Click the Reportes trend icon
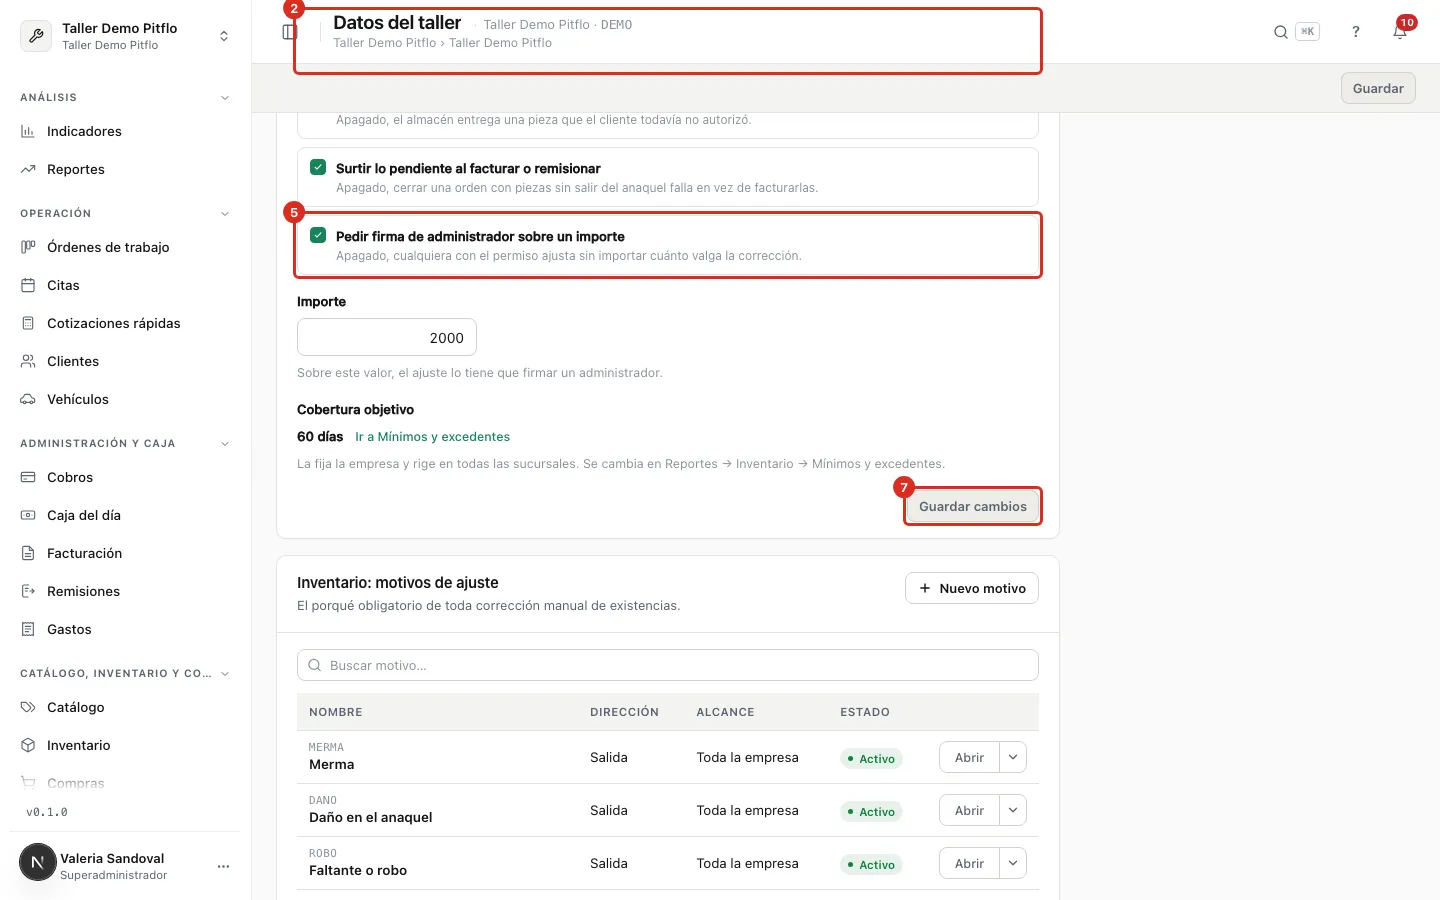Image resolution: width=1440 pixels, height=900 pixels. pos(28,169)
